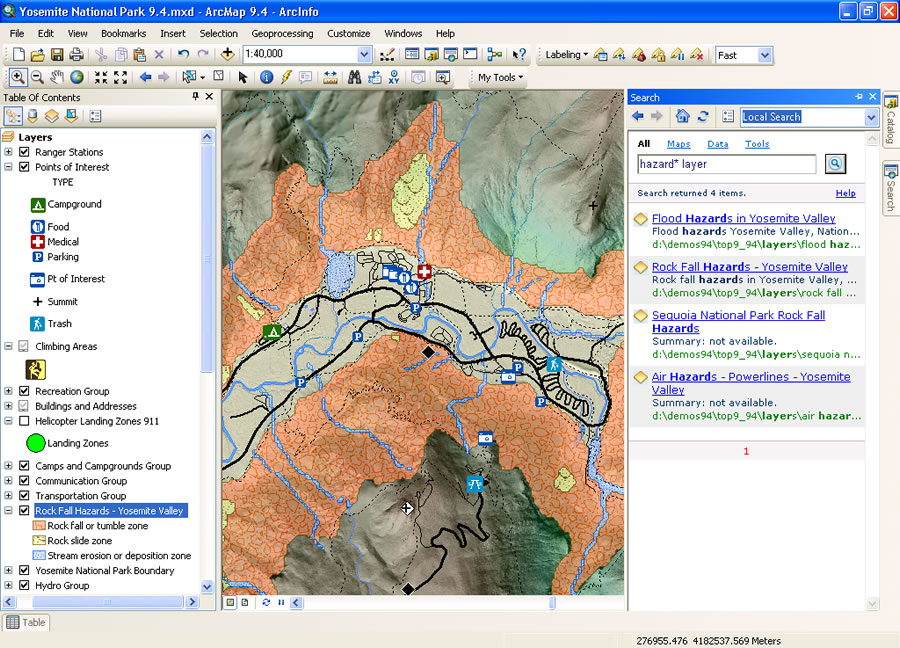Open the Fast label engine dropdown
The image size is (900, 648).
coord(764,56)
